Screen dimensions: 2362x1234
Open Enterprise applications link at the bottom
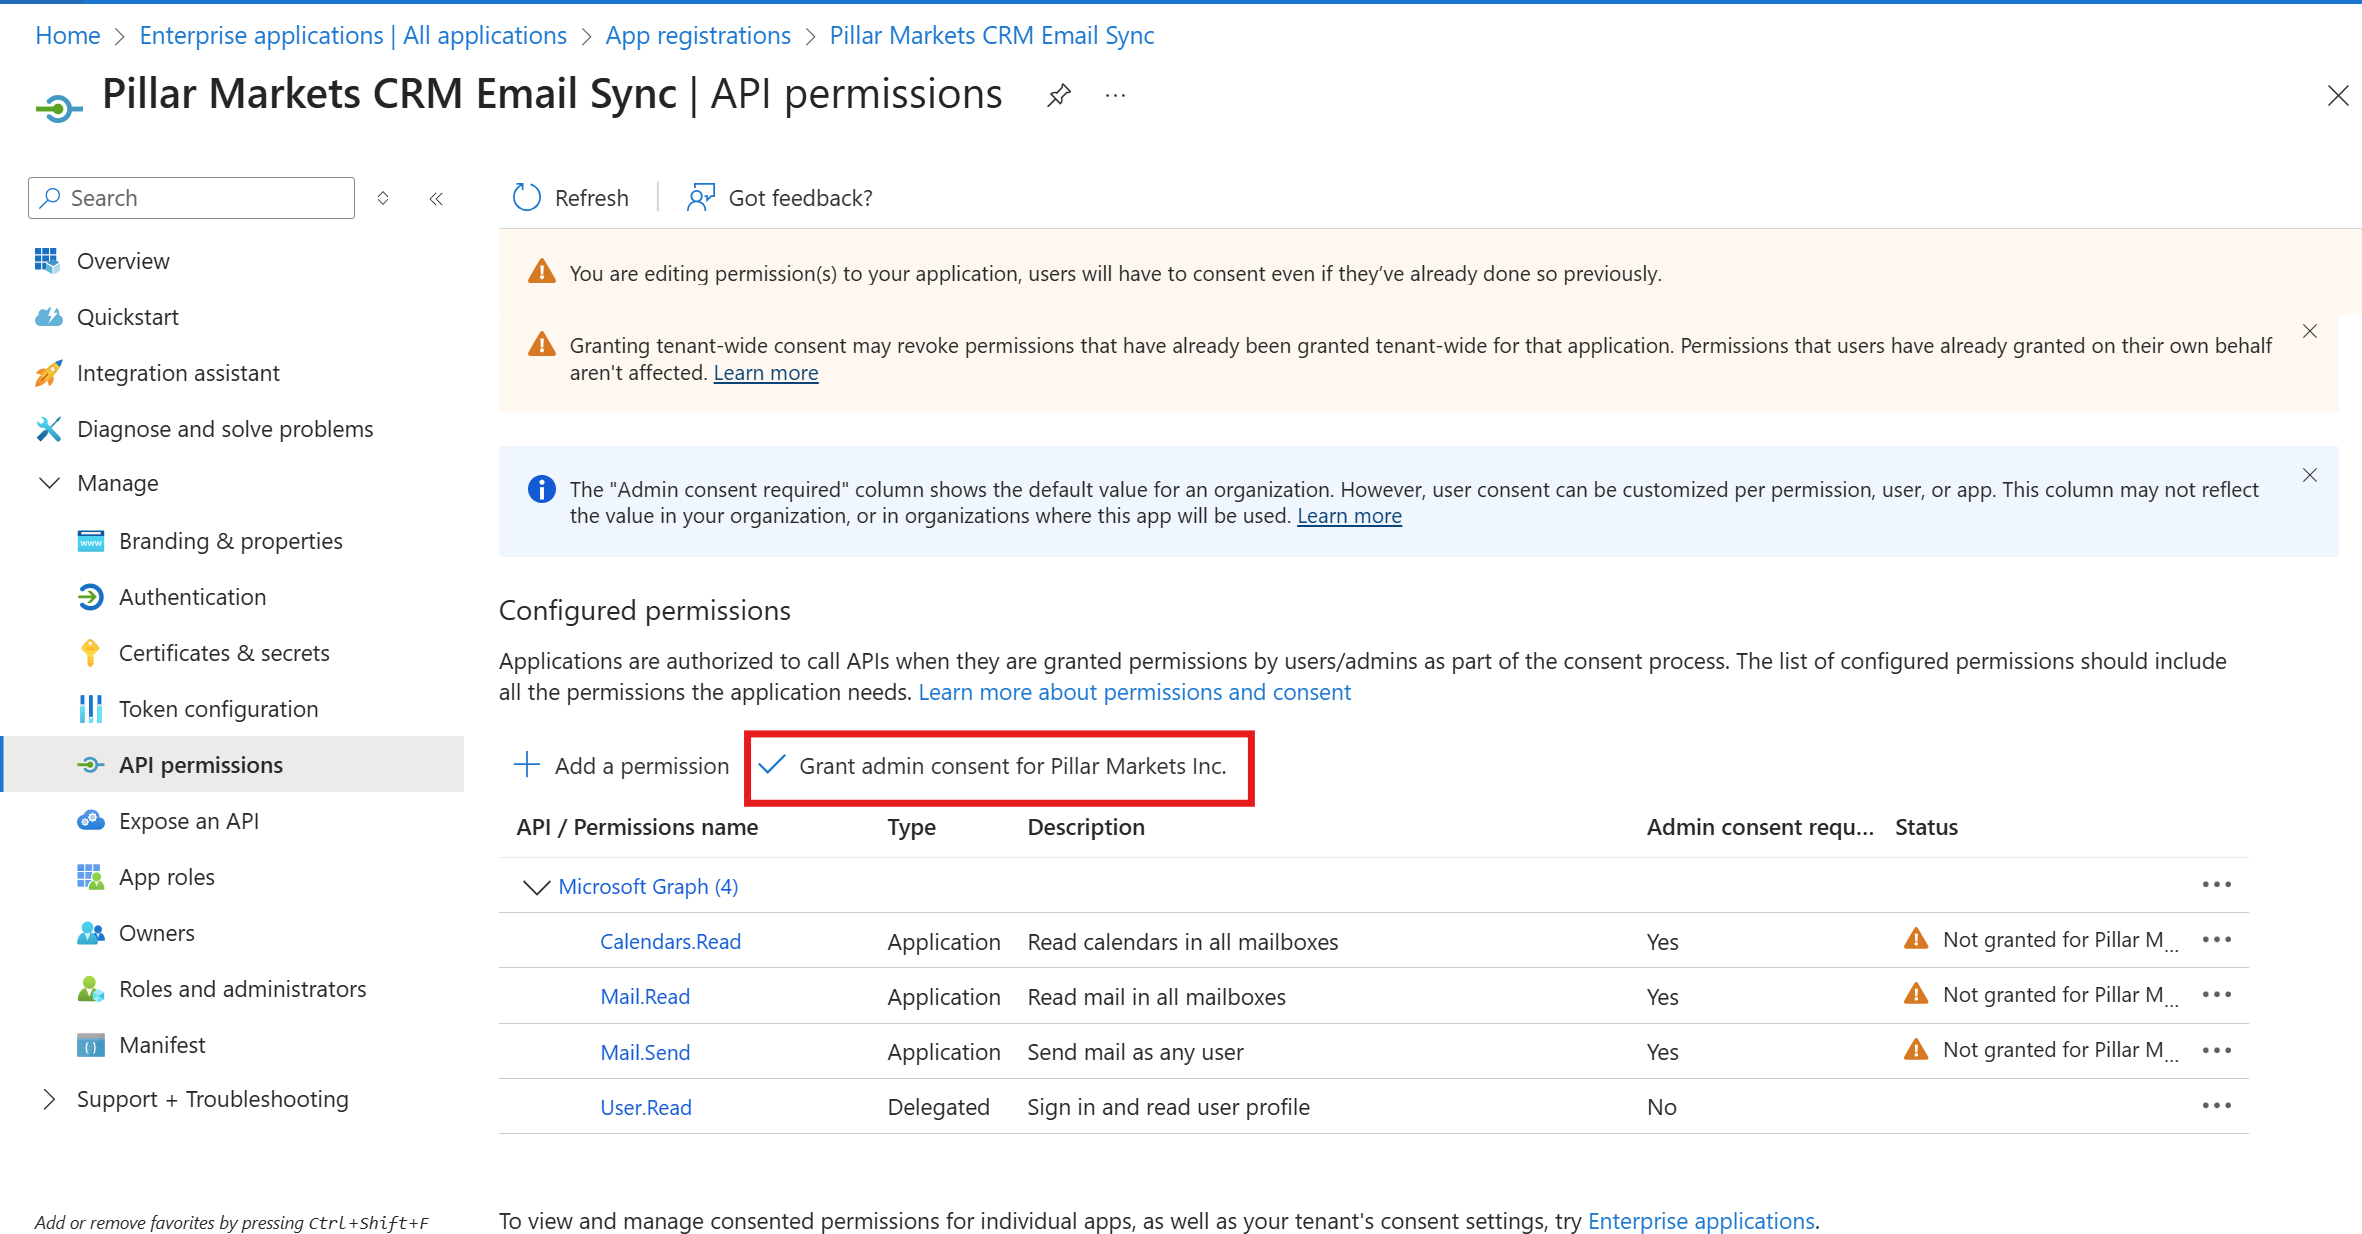pyautogui.click(x=1701, y=1221)
